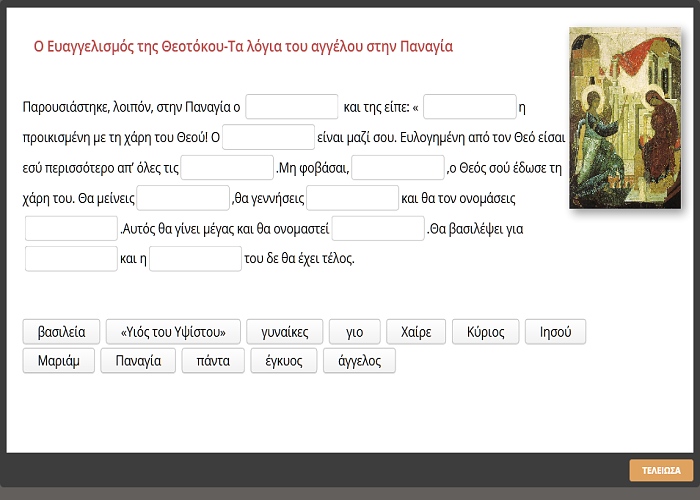Click the blank before 'του δε θα έχει τέλος'
This screenshot has height=500, width=700.
click(x=195, y=259)
